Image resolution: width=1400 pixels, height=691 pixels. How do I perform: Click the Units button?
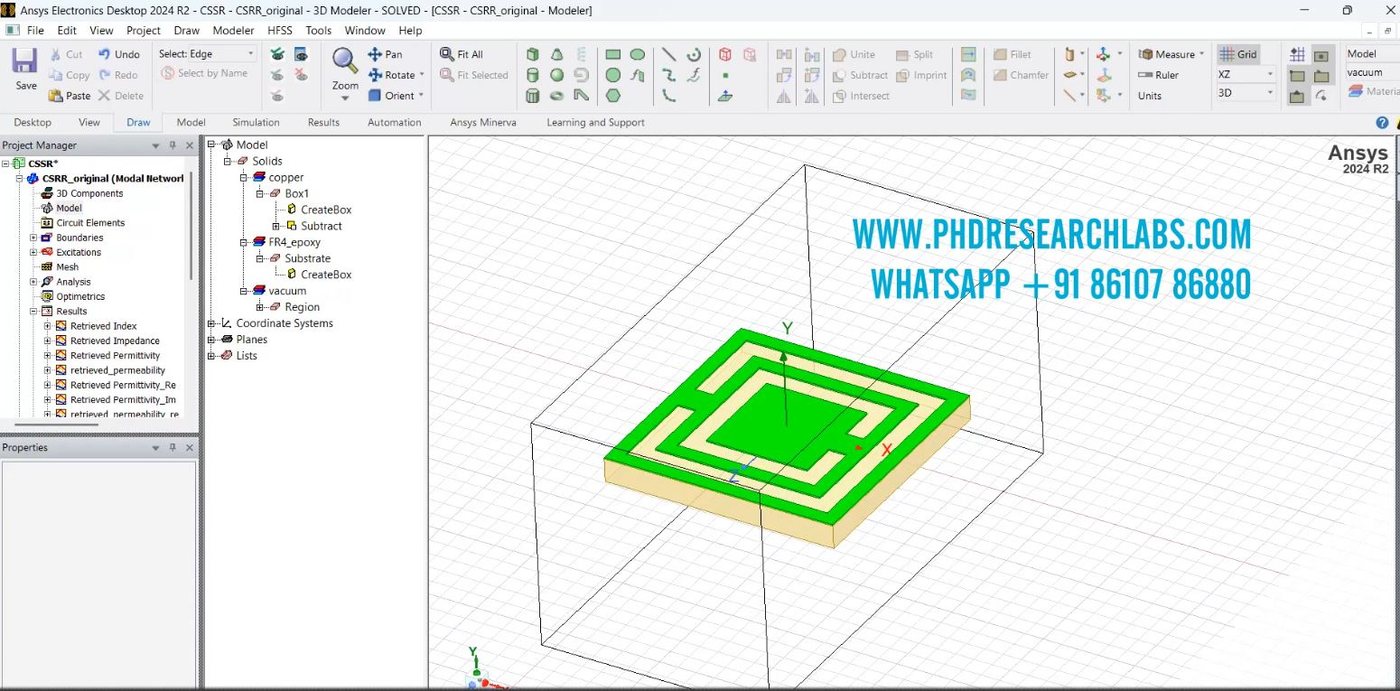(x=1149, y=96)
